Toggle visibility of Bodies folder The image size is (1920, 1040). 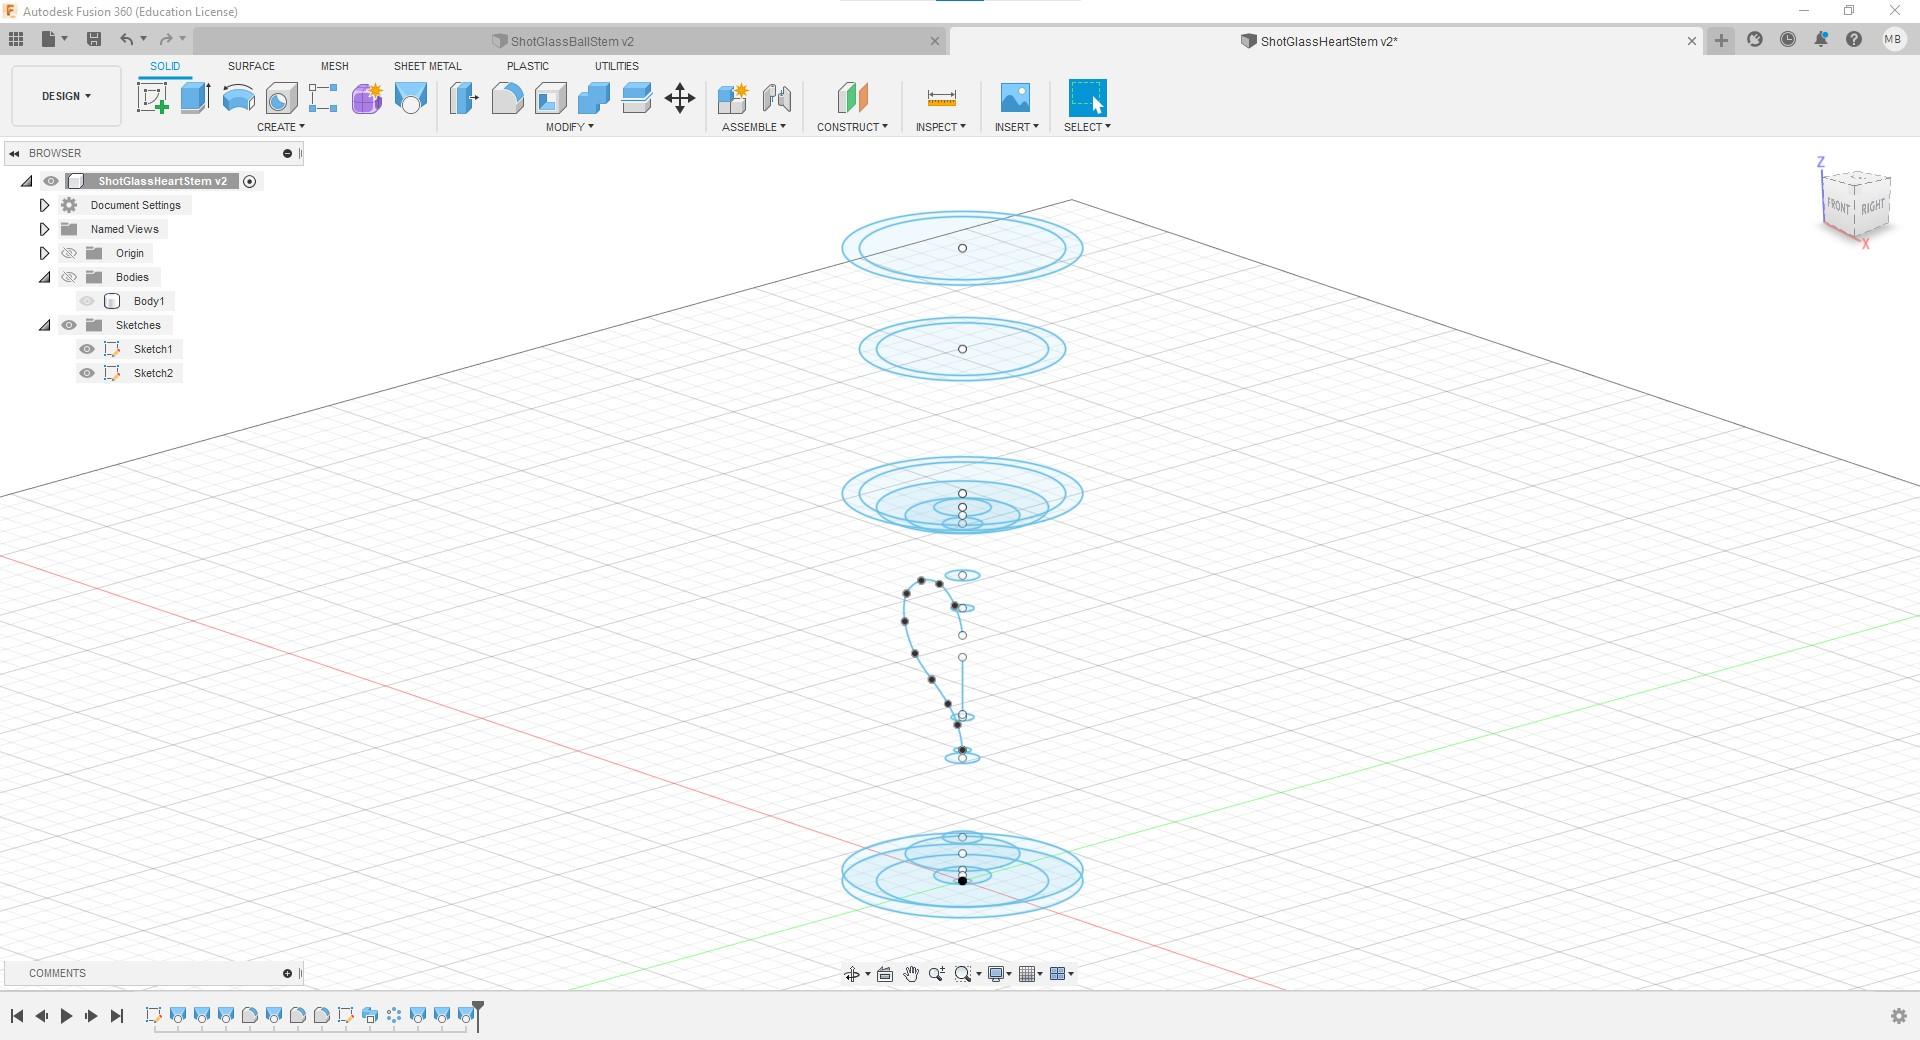(x=69, y=277)
